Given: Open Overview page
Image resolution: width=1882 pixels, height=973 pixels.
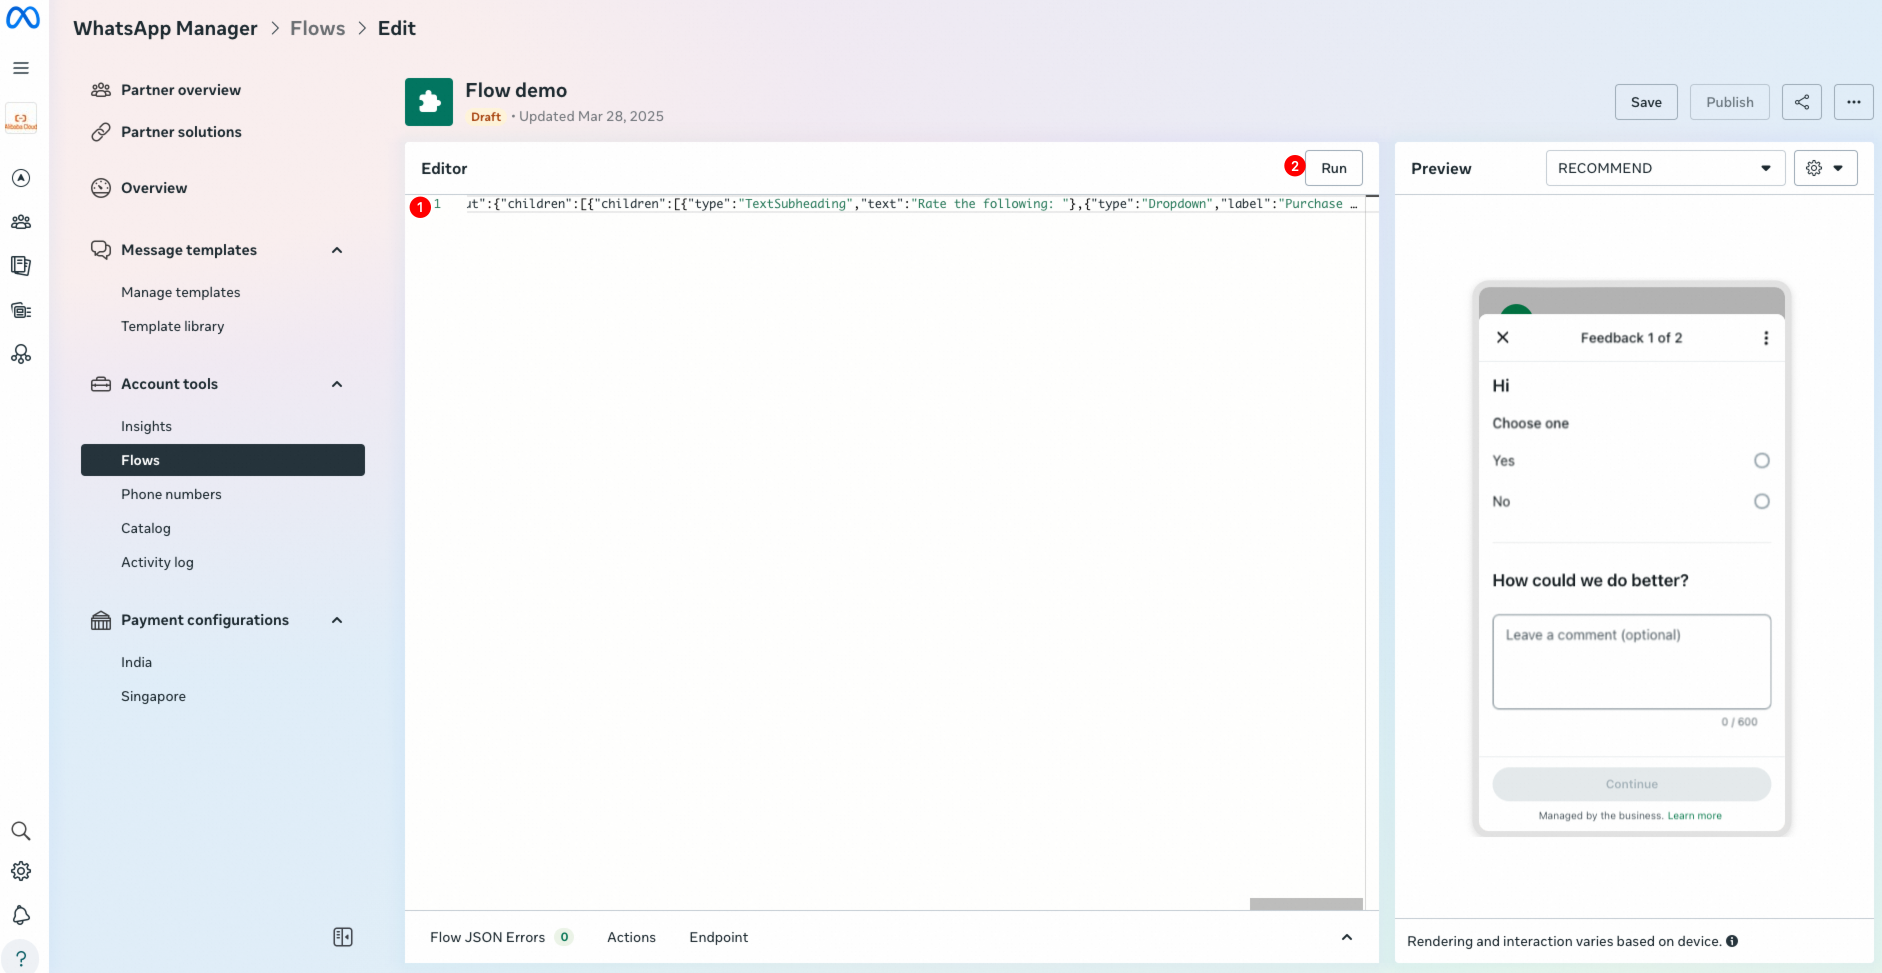Looking at the screenshot, I should [x=154, y=188].
